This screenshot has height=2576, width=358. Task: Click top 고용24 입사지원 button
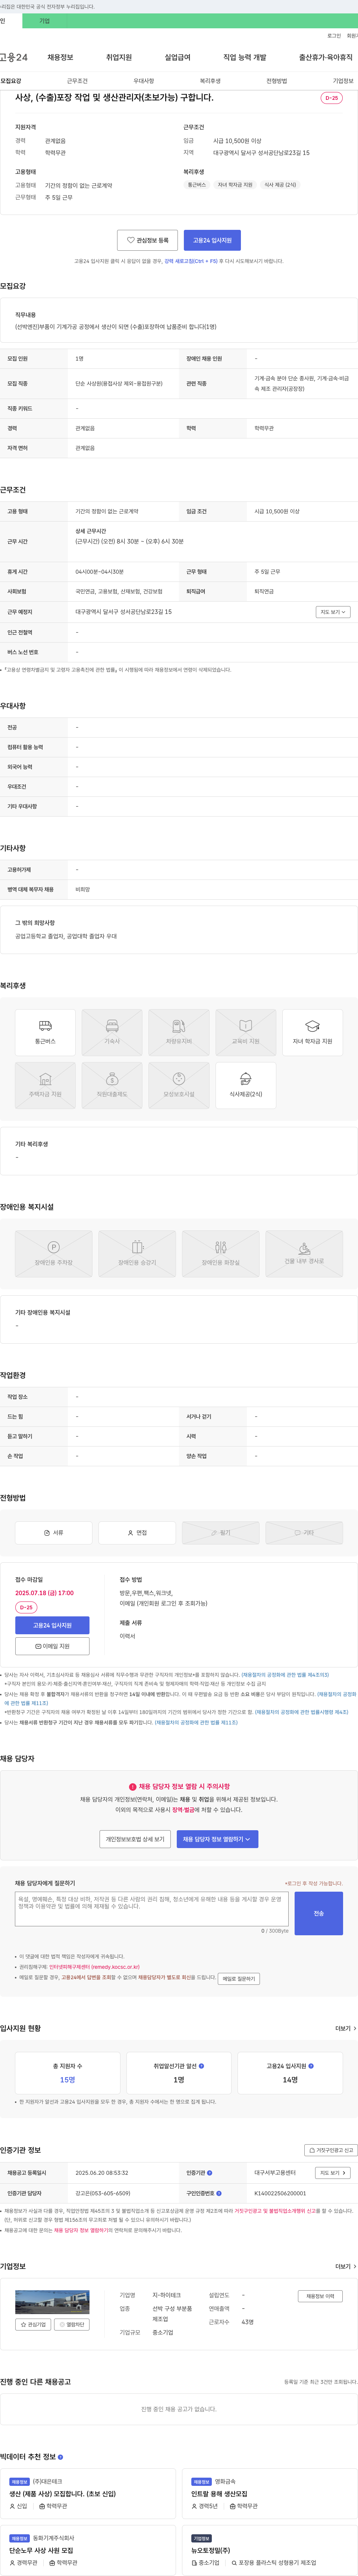pyautogui.click(x=212, y=240)
